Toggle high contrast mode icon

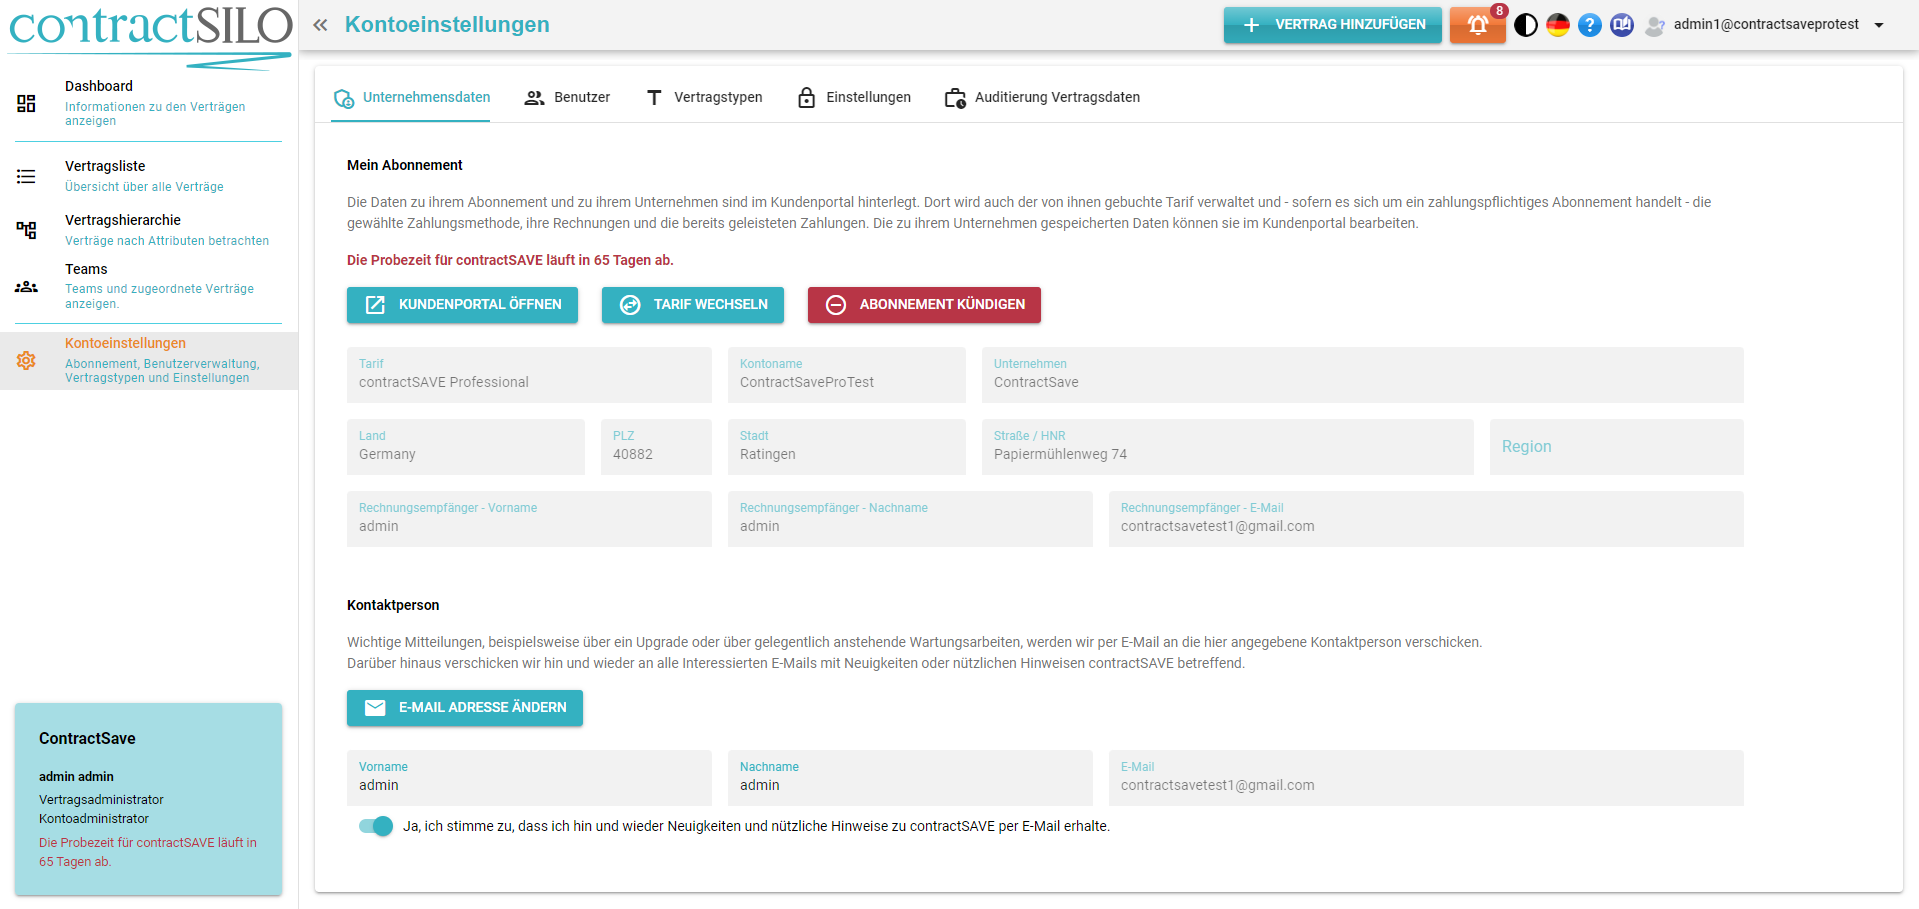pos(1526,25)
